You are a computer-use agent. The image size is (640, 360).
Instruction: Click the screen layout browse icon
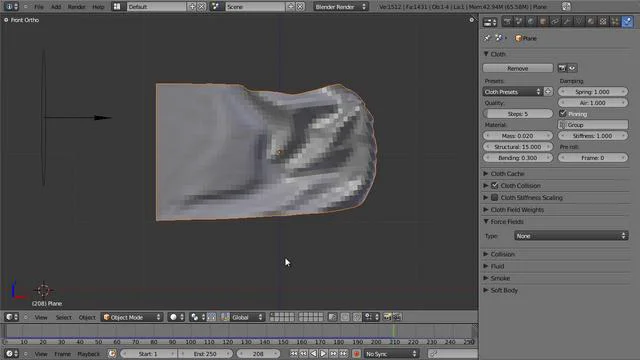click(117, 7)
